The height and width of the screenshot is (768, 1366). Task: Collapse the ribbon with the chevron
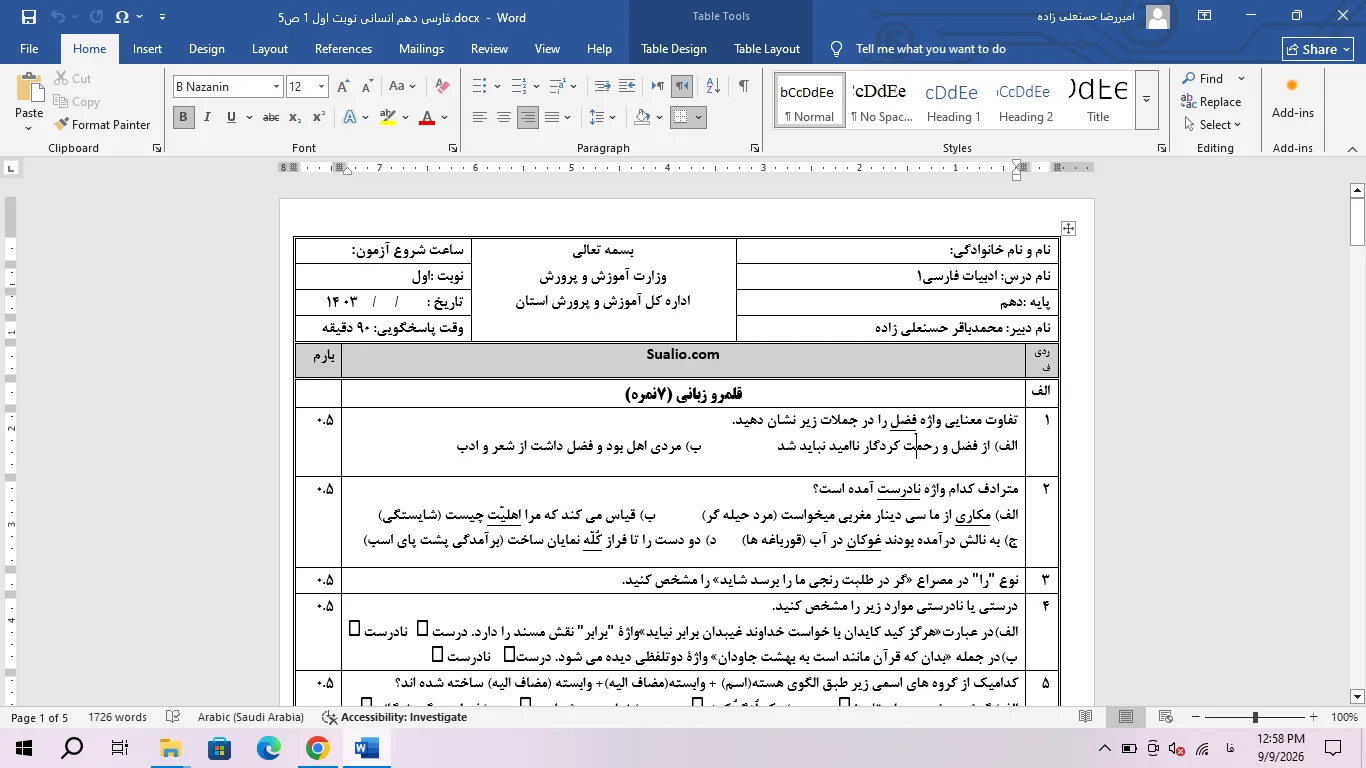point(1353,148)
